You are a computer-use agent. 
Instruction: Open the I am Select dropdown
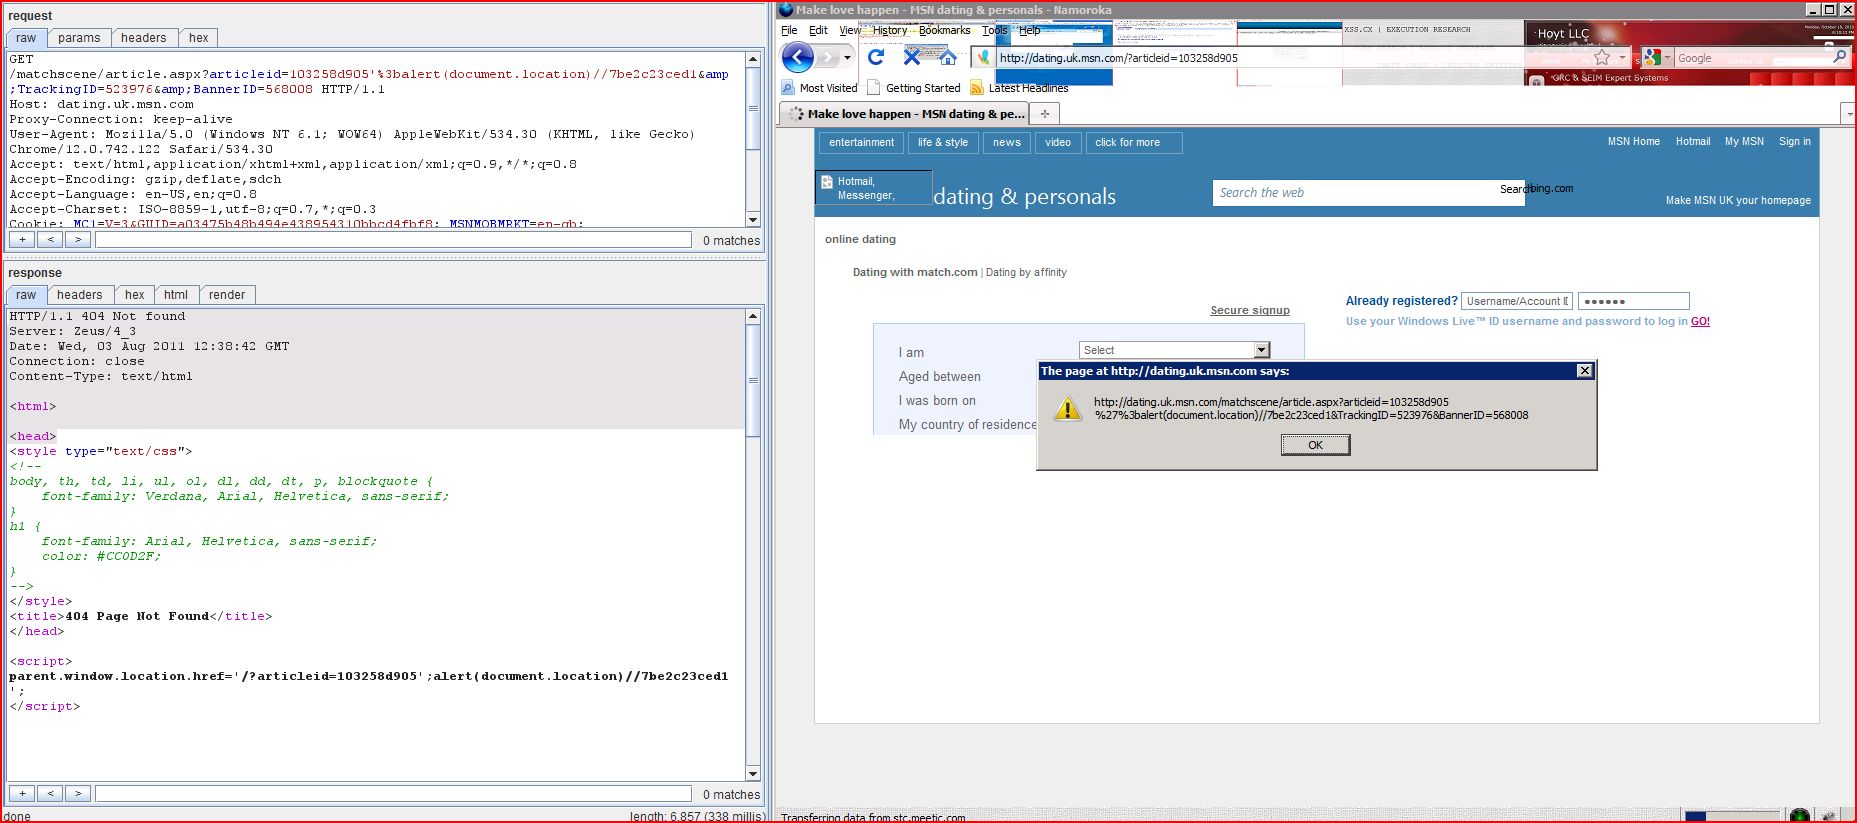coord(1174,350)
